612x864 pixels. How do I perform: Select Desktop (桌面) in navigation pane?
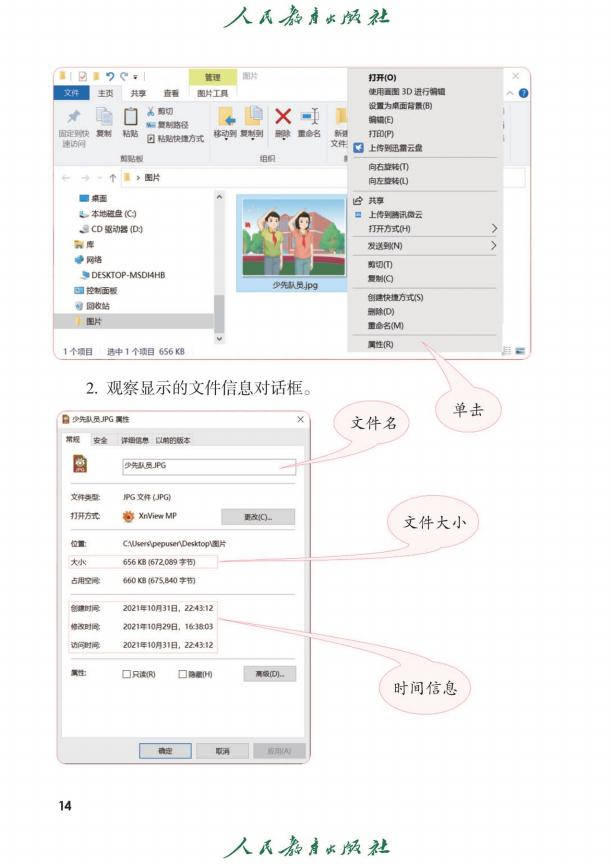(x=94, y=198)
